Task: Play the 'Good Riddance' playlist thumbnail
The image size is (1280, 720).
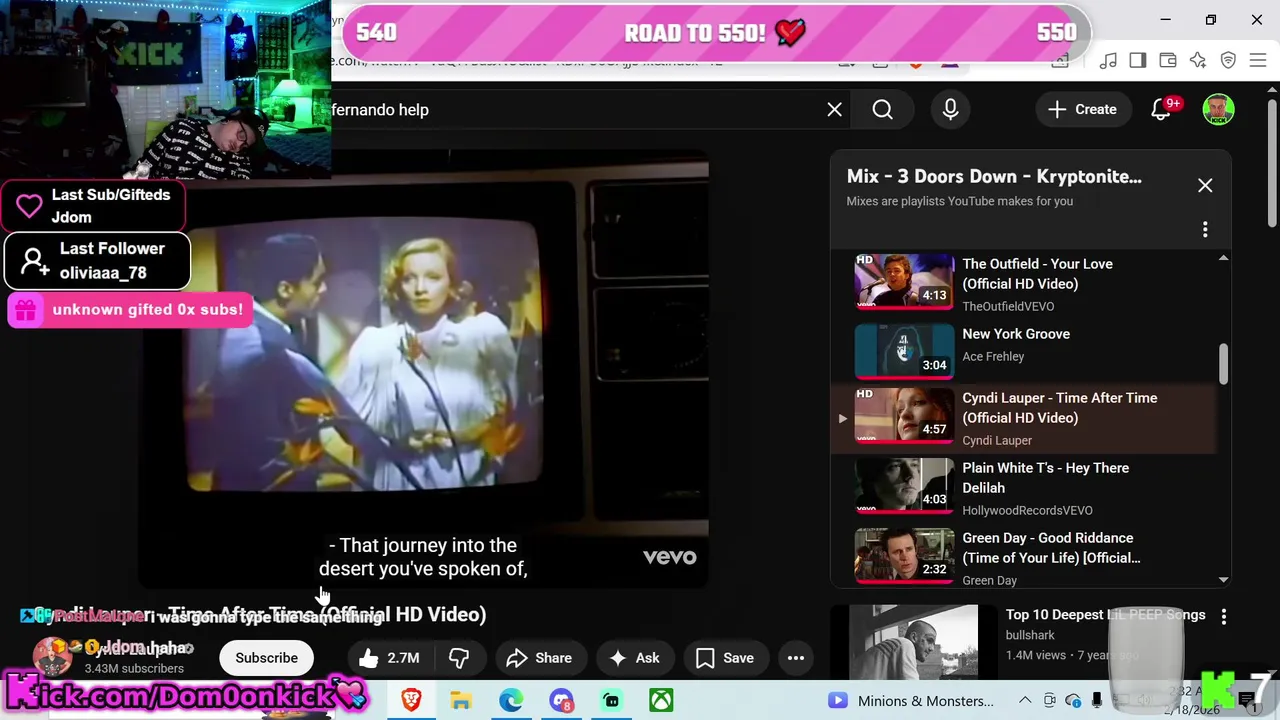Action: 904,555
